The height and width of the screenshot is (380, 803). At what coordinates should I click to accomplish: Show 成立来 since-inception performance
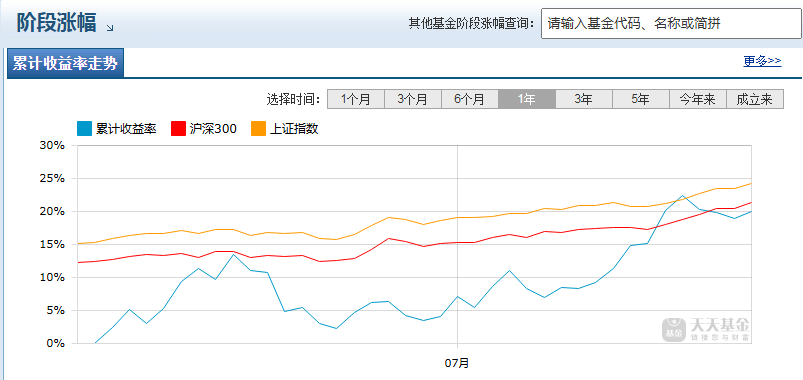[755, 99]
